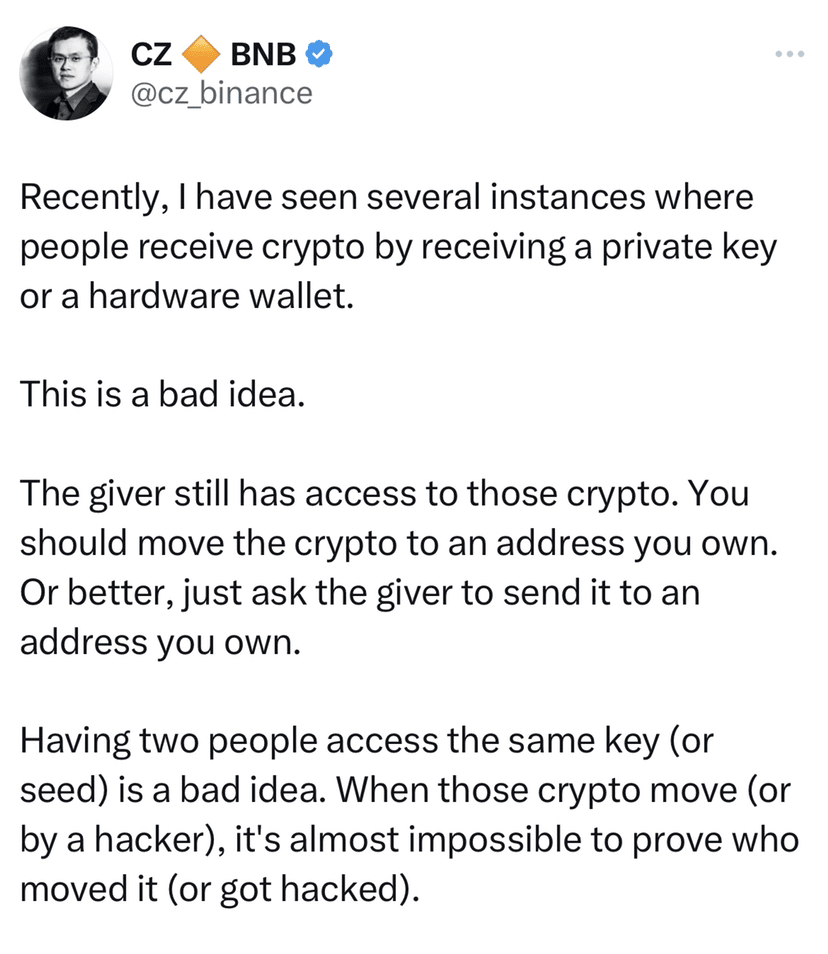Click the words "private key" in the tweet
Image resolution: width=828 pixels, height=954 pixels.
click(x=690, y=248)
